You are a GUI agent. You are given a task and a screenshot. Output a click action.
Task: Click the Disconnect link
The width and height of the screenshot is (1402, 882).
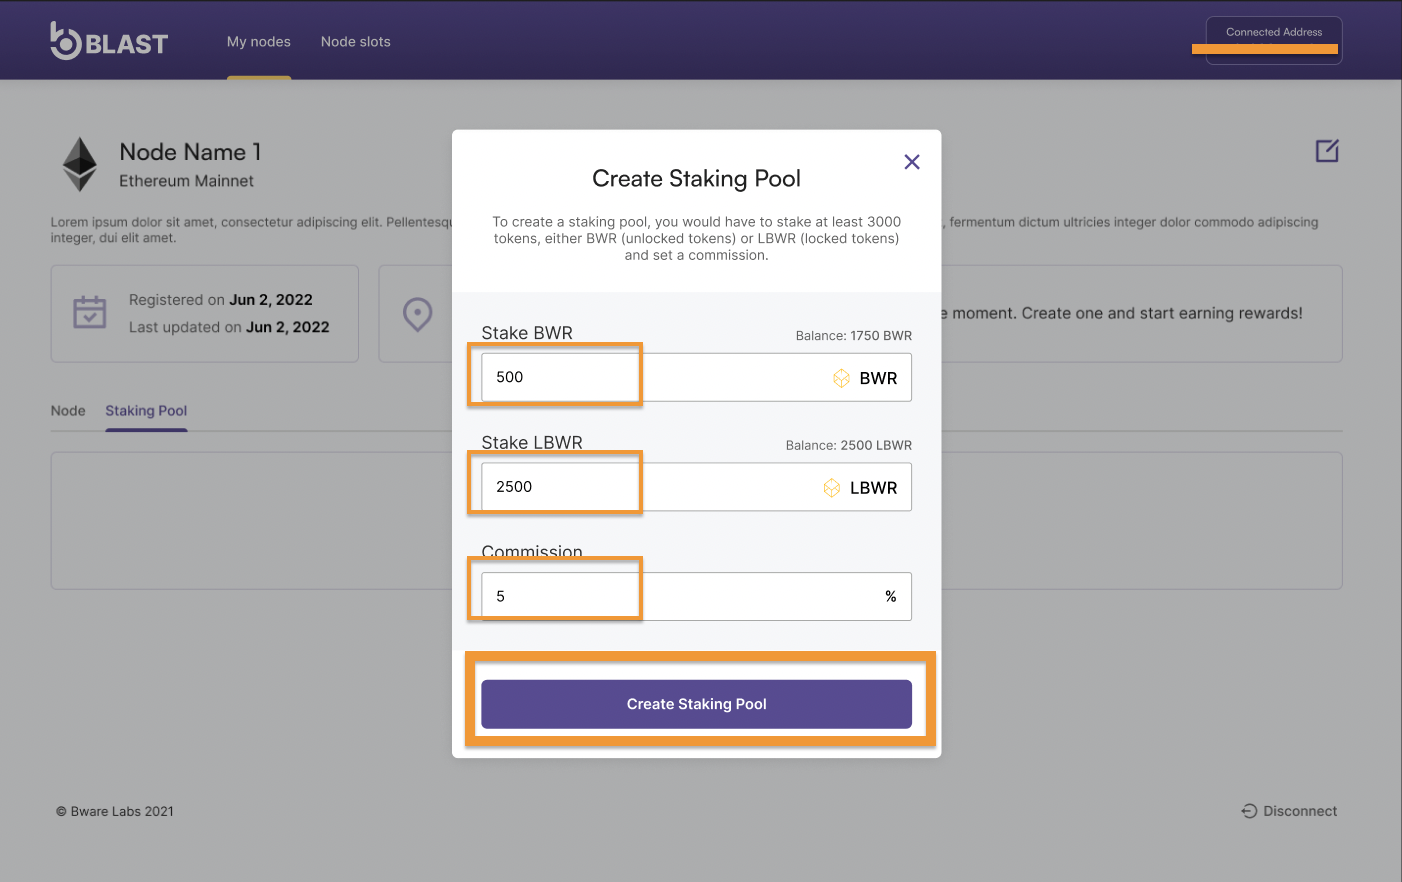pyautogui.click(x=1299, y=811)
